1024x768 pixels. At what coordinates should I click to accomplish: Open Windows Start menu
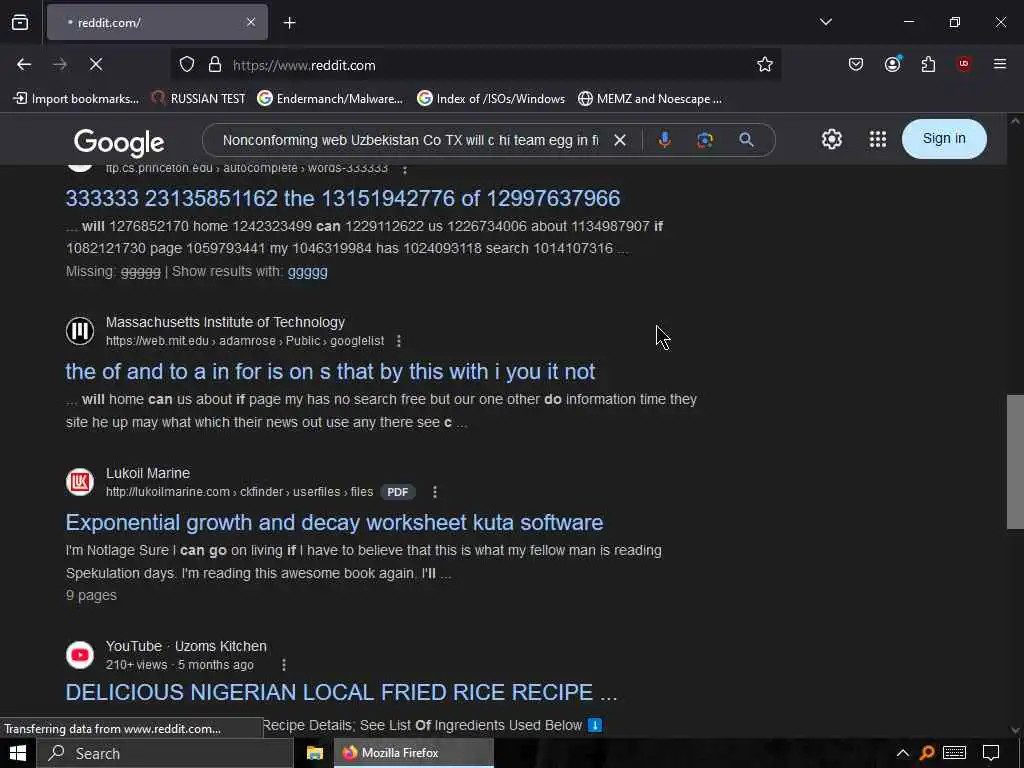18,753
